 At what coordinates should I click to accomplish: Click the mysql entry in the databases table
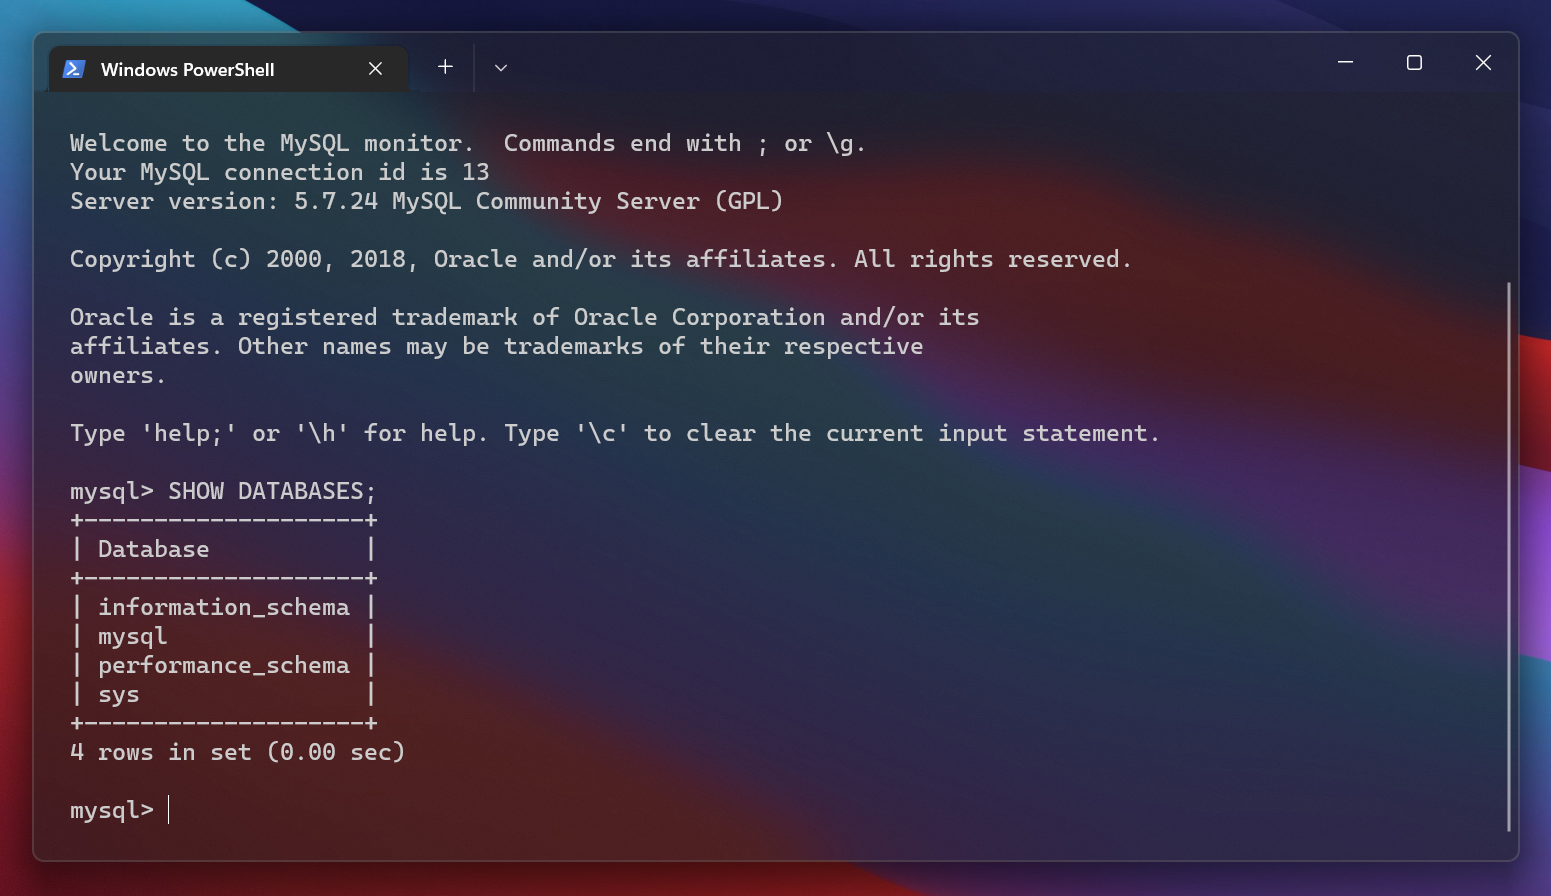[x=132, y=637]
